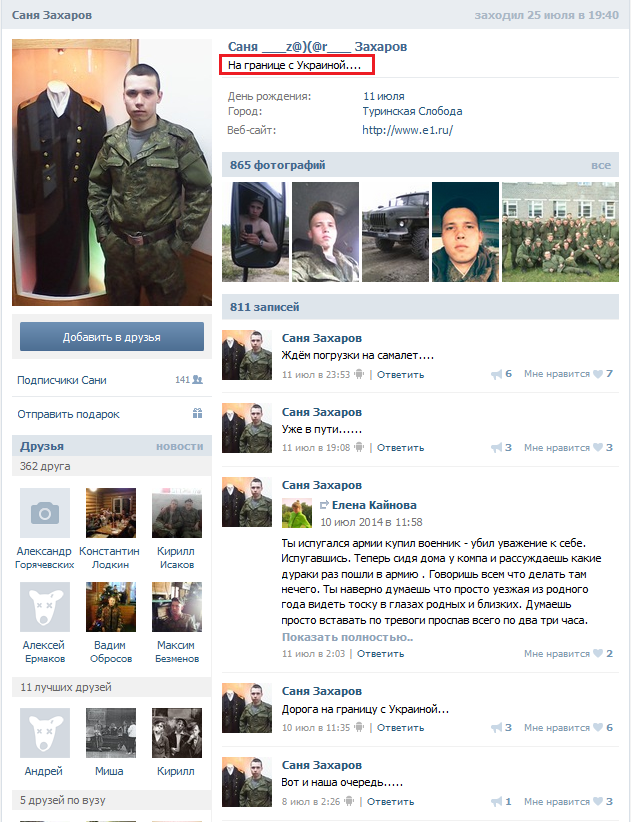This screenshot has height=822, width=633.
Task: Click the share megaphone icon on the Ждём погрузки post
Action: tap(496, 374)
